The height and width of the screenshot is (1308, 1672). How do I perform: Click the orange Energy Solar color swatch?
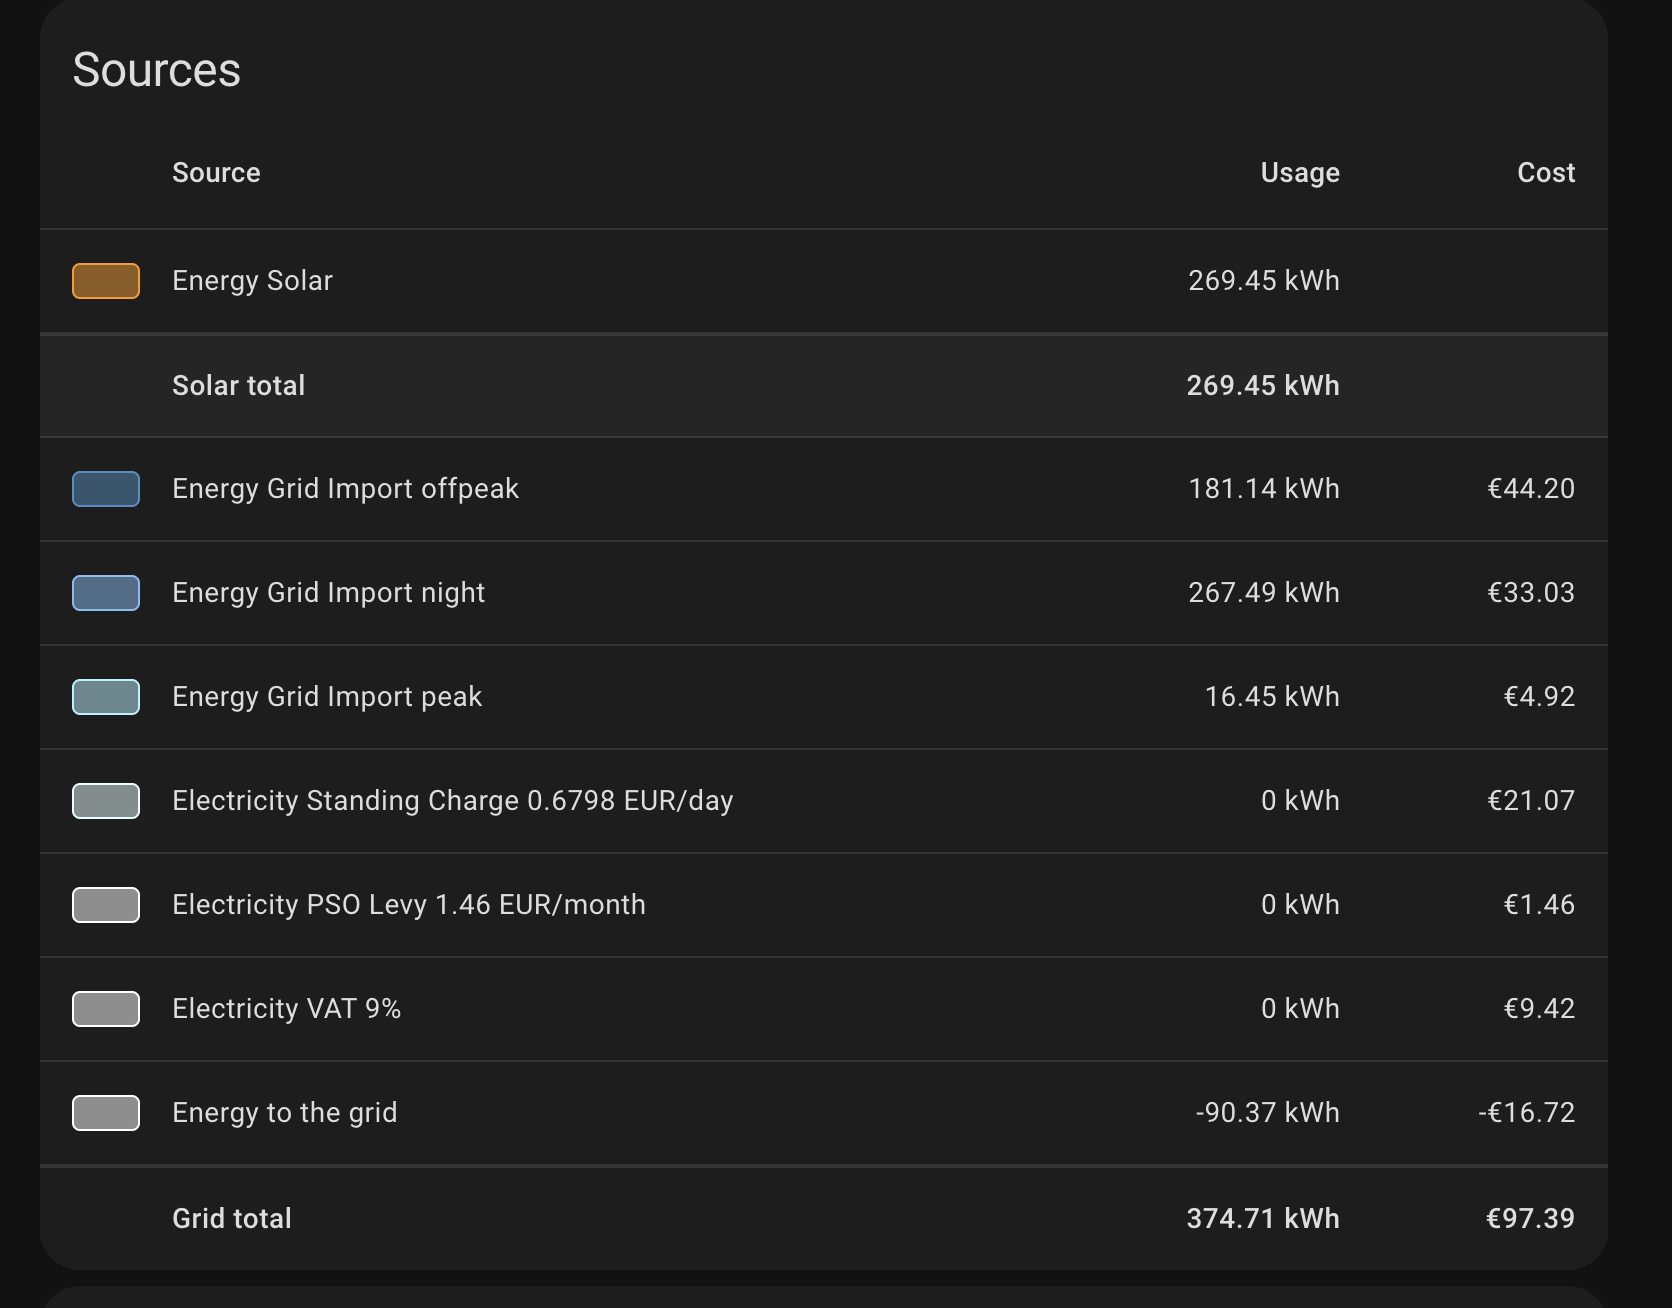coord(106,281)
